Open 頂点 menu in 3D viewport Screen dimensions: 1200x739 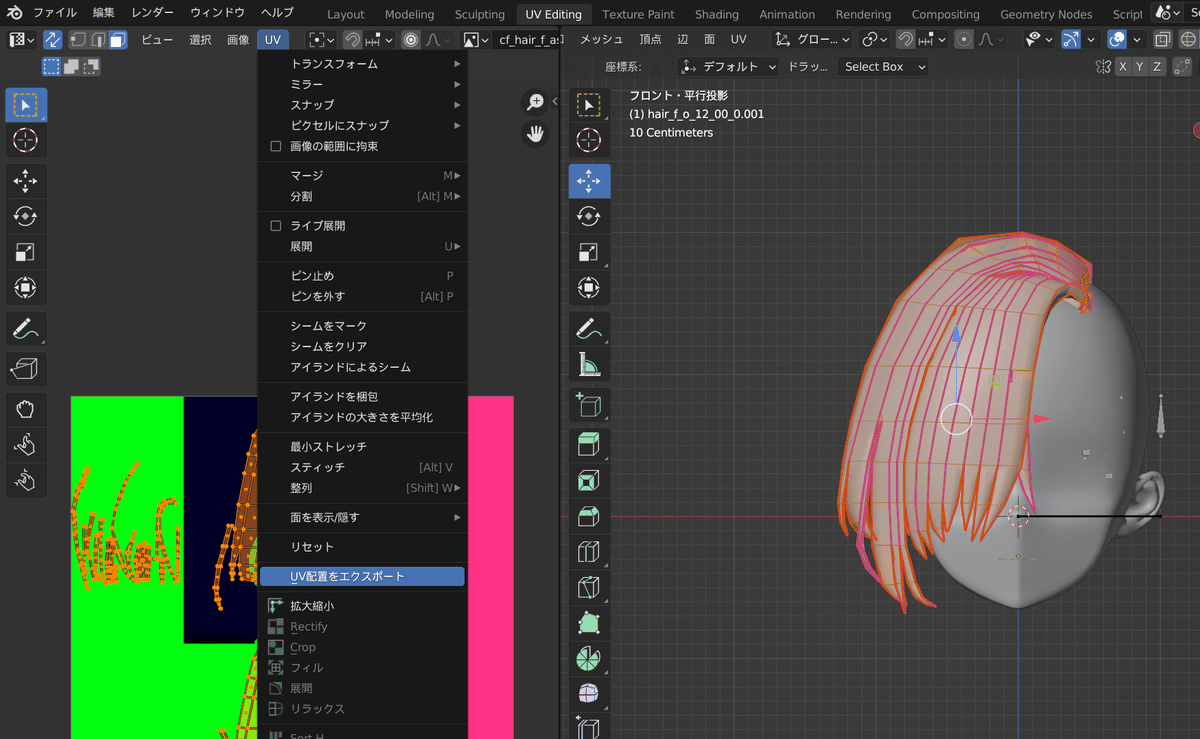[x=650, y=40]
